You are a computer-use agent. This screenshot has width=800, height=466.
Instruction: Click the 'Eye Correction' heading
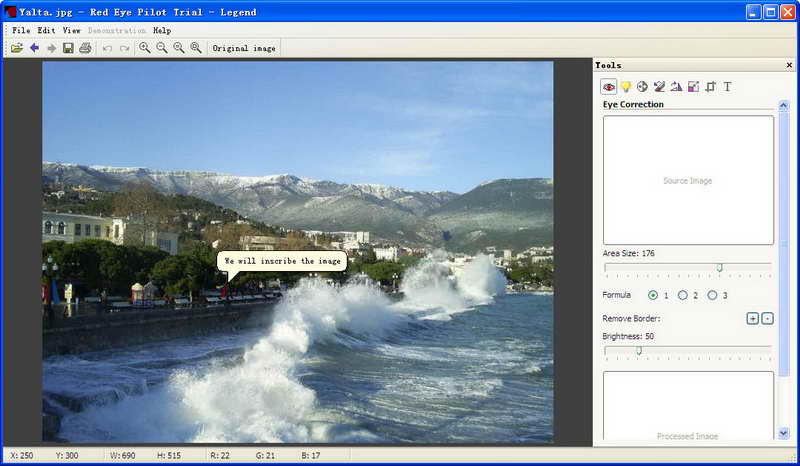pyautogui.click(x=633, y=104)
